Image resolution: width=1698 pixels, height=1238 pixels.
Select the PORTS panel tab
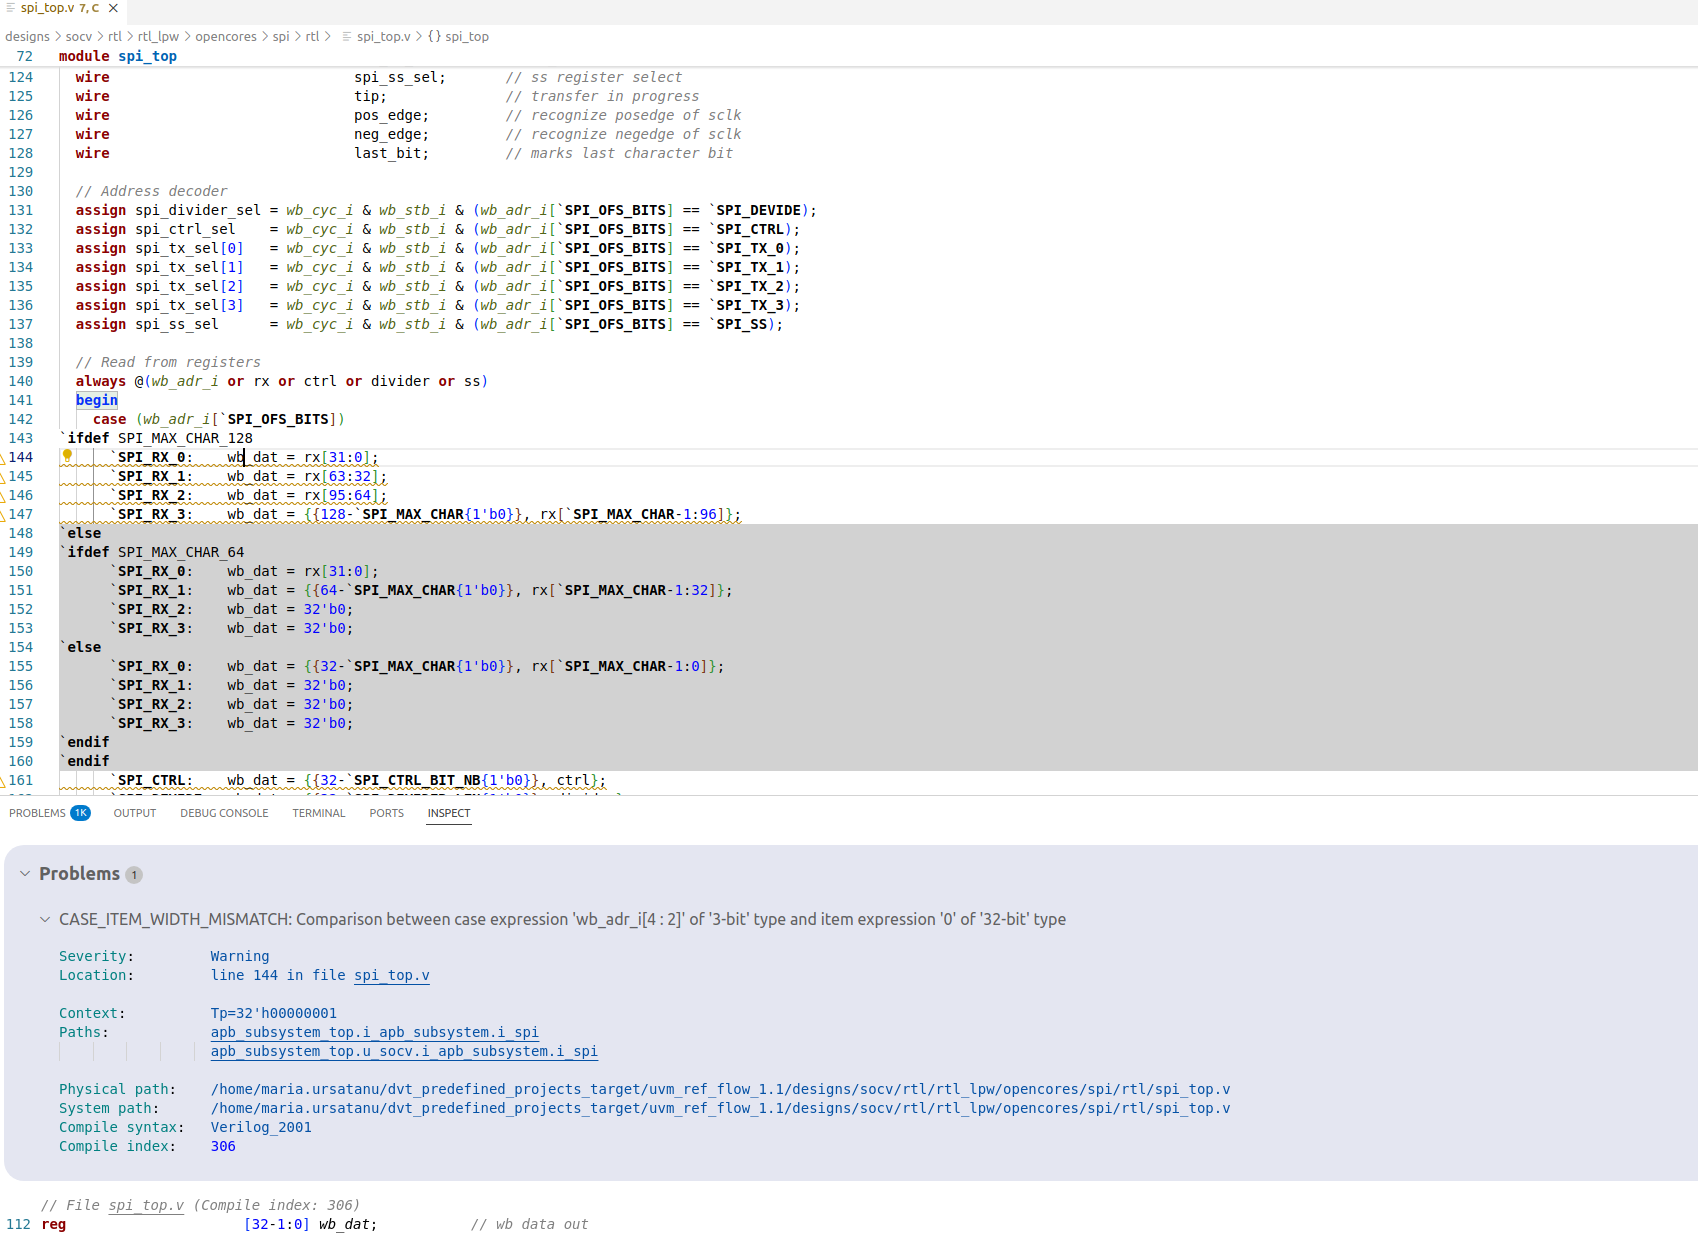386,813
